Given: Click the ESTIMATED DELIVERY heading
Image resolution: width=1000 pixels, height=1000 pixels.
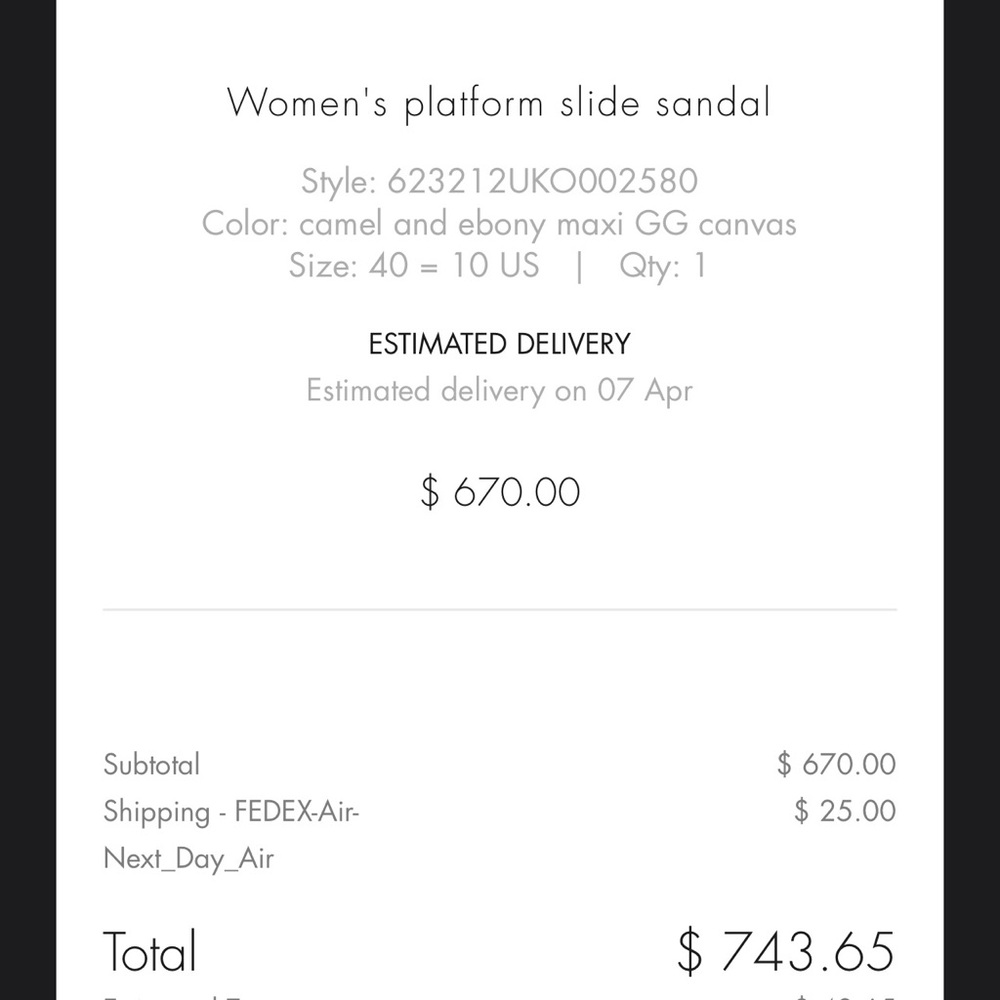Looking at the screenshot, I should [499, 344].
